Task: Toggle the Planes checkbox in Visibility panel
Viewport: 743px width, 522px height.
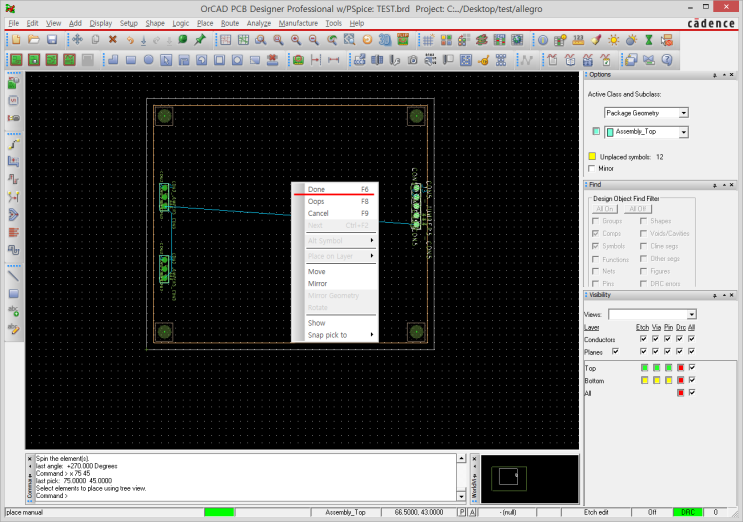Action: click(616, 351)
